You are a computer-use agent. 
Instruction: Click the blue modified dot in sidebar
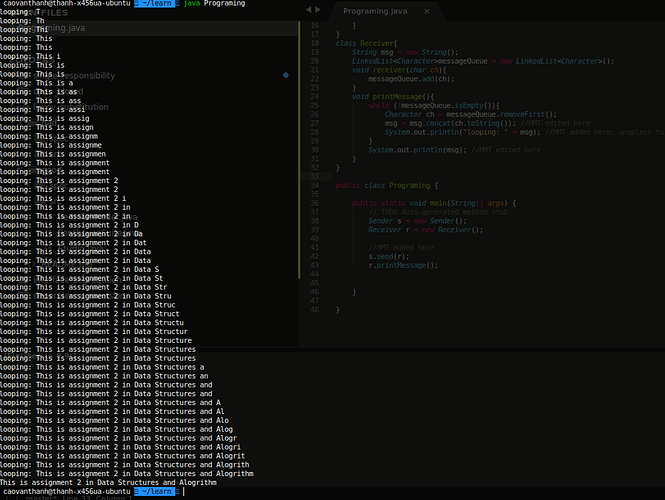point(286,75)
